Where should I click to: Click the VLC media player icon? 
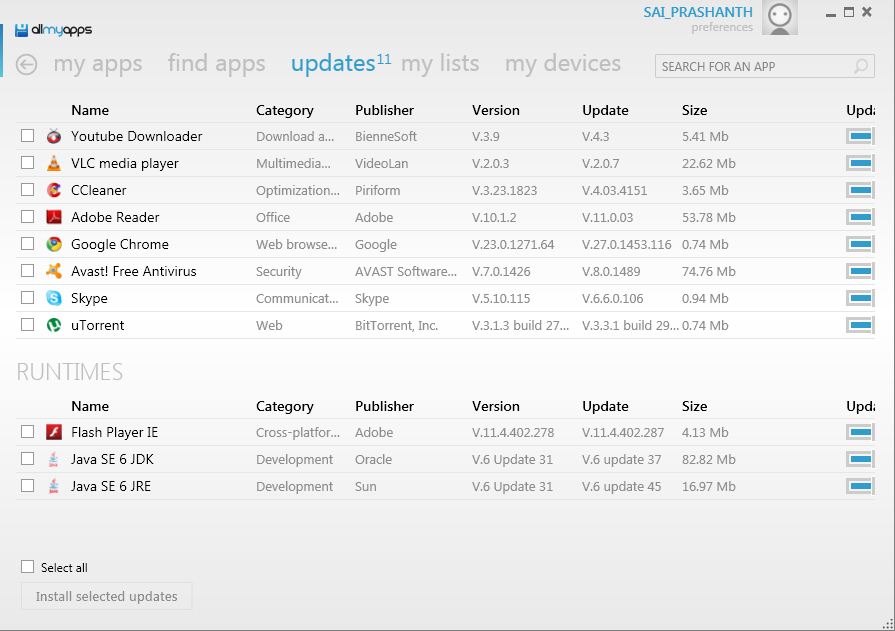coord(52,163)
